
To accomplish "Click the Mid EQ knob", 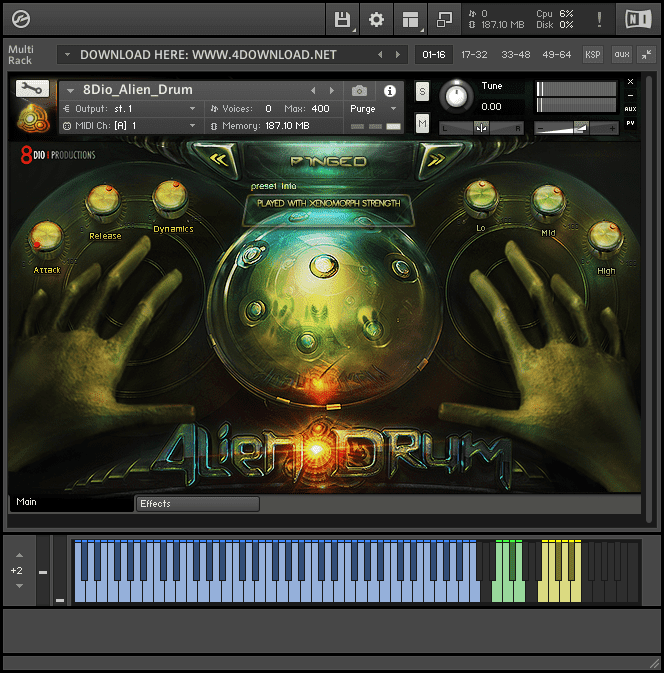I will 548,202.
